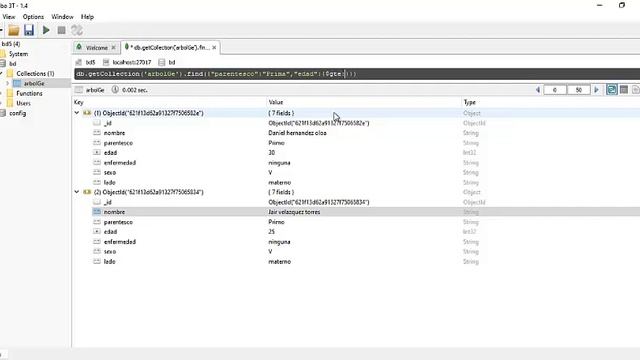Click the batch size field showing 50
Image resolution: width=640 pixels, height=360 pixels.
click(x=578, y=90)
